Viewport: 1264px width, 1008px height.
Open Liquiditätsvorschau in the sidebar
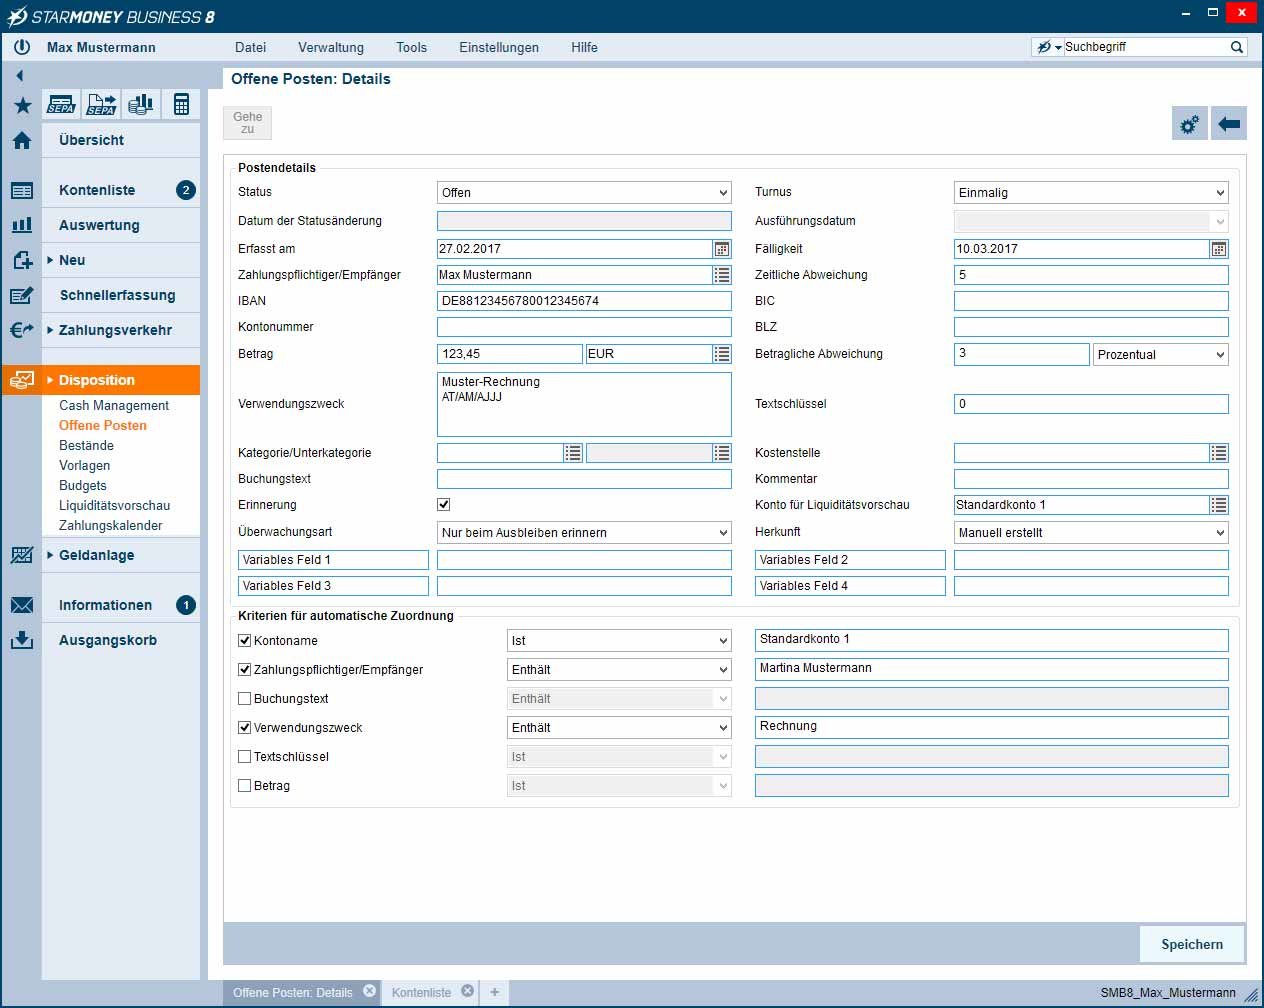[114, 505]
